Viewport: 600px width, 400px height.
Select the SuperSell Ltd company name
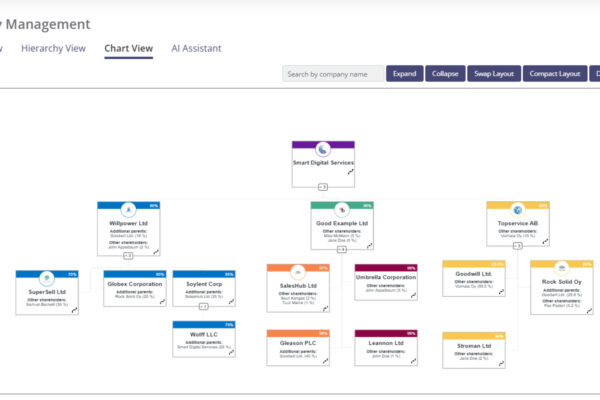coord(47,292)
